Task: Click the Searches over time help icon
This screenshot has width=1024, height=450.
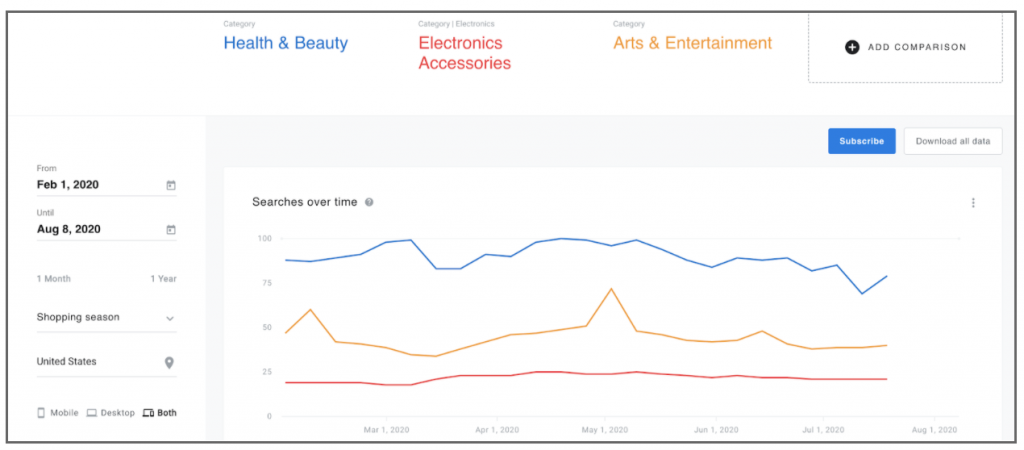Action: [x=369, y=202]
